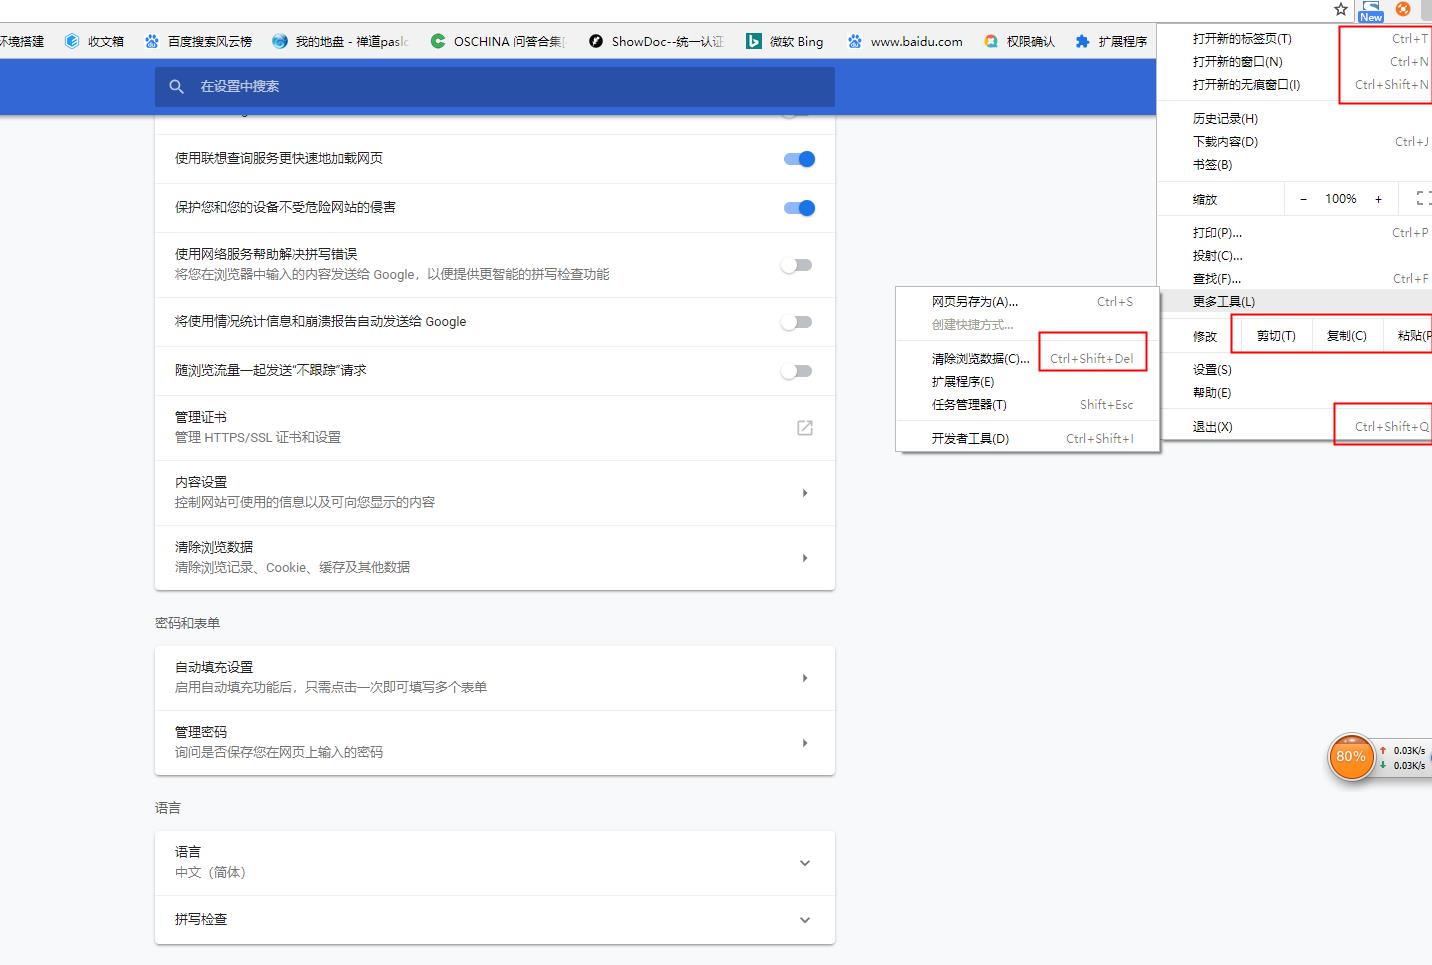Choose 查找(F)... in menu
This screenshot has height=965, width=1432.
[x=1295, y=279]
